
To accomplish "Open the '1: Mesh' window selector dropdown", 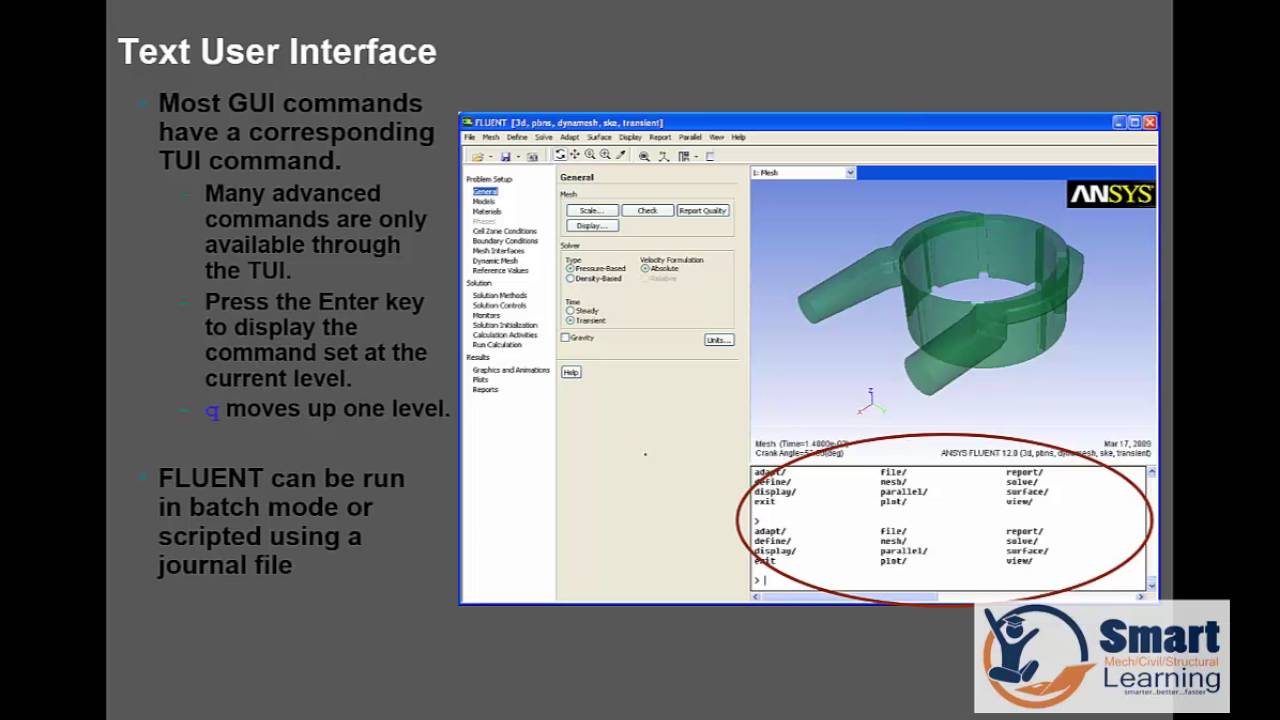I will coord(850,173).
